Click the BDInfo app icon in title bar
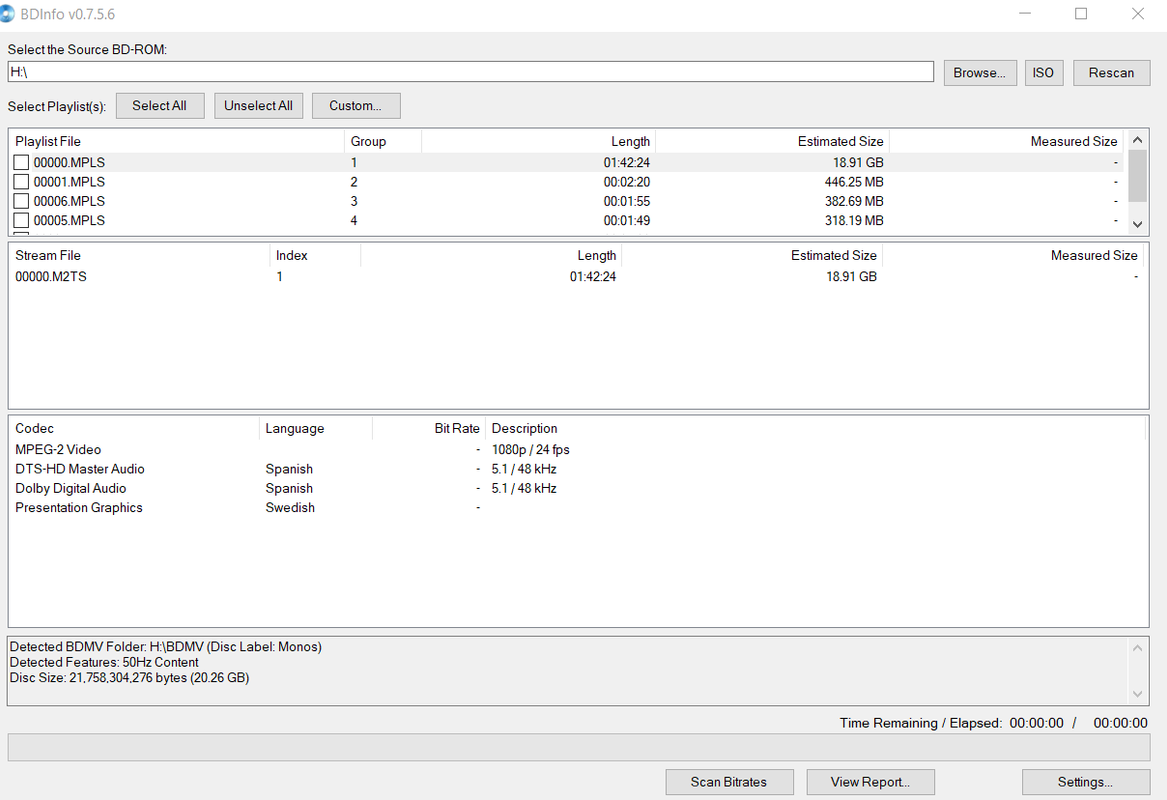Viewport: 1167px width, 800px height. point(7,13)
